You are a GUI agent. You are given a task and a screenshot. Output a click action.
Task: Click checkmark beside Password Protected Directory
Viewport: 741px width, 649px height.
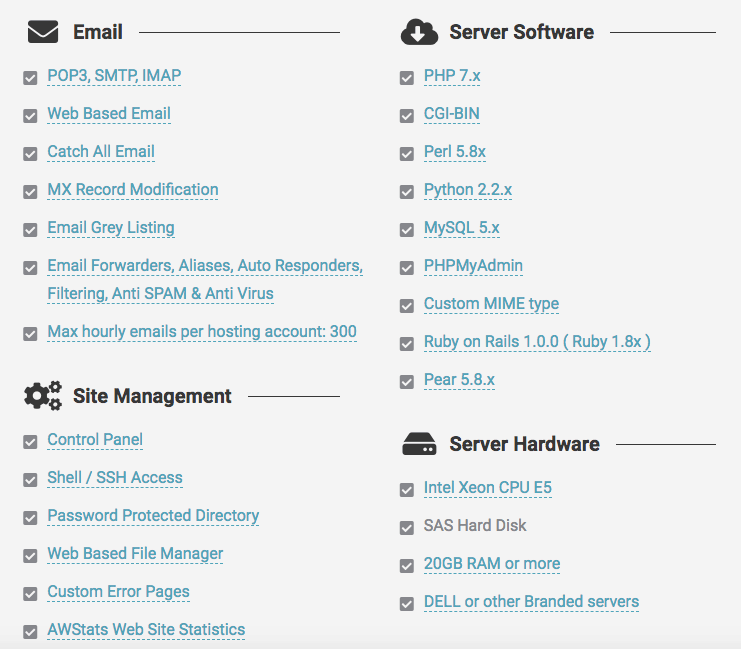(30, 518)
